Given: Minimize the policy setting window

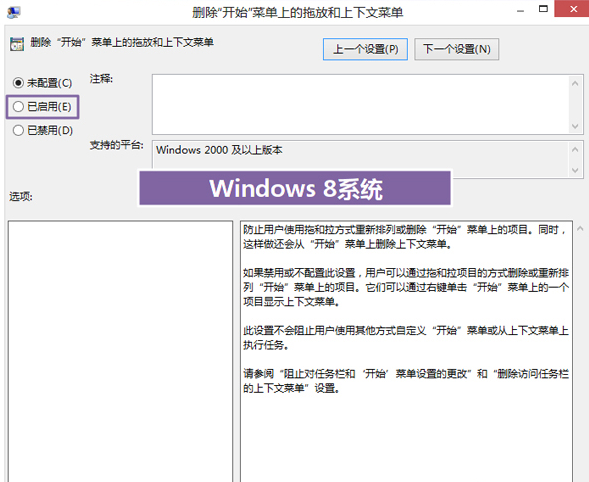Looking at the screenshot, I should tap(520, 10).
